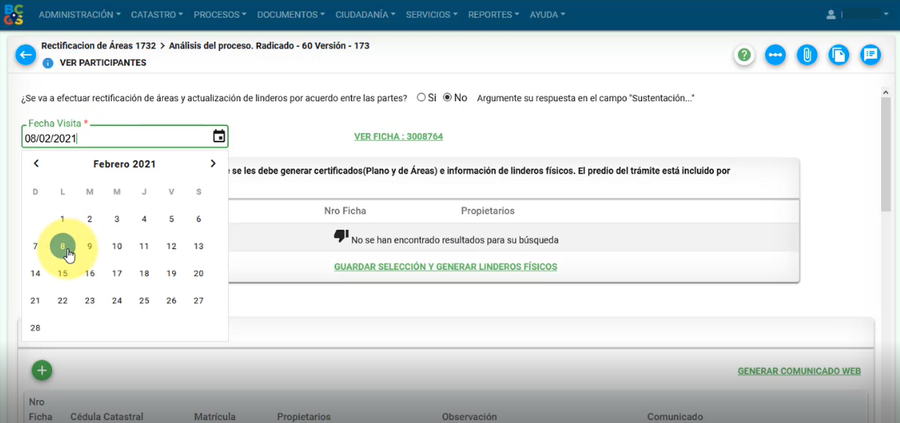The image size is (900, 423).
Task: Open the Ciudadanía menu
Action: coord(365,15)
